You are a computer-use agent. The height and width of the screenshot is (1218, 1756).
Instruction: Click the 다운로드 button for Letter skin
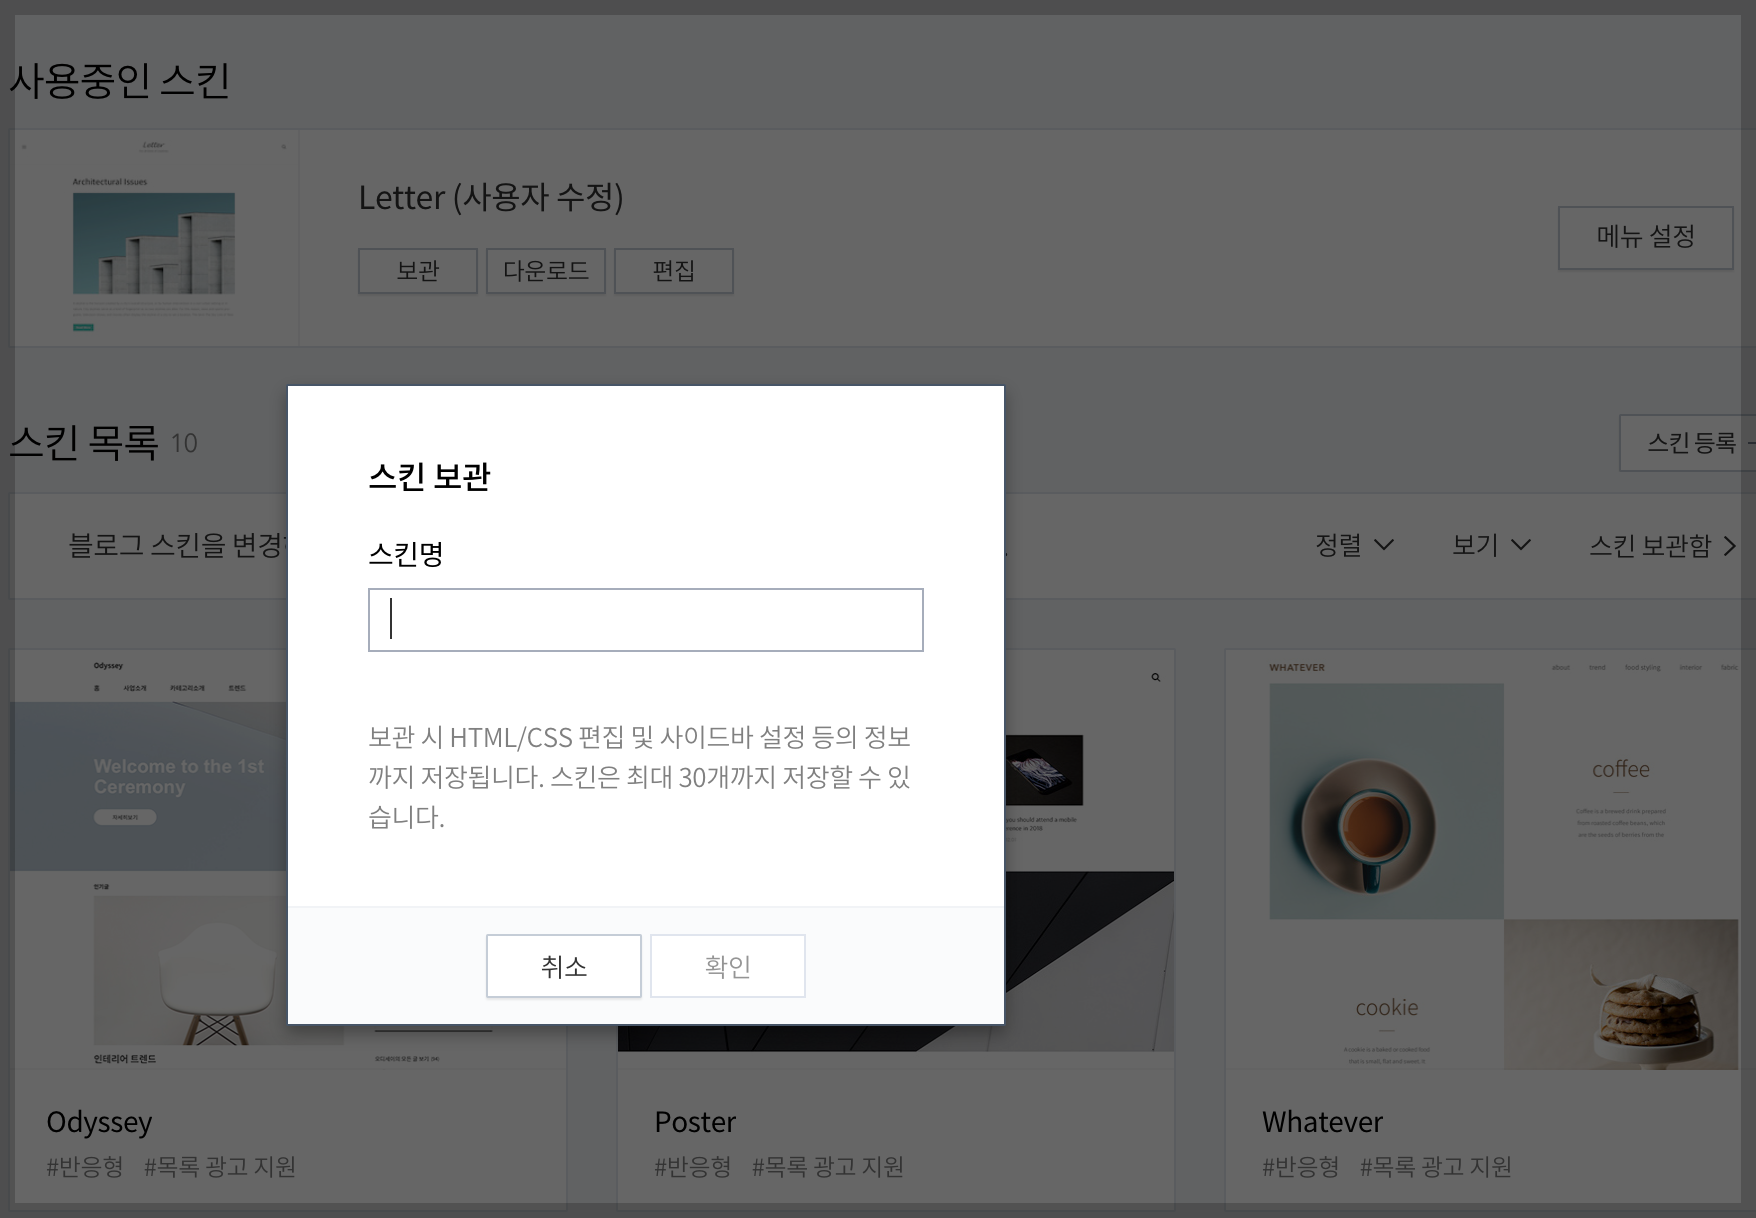pyautogui.click(x=545, y=271)
